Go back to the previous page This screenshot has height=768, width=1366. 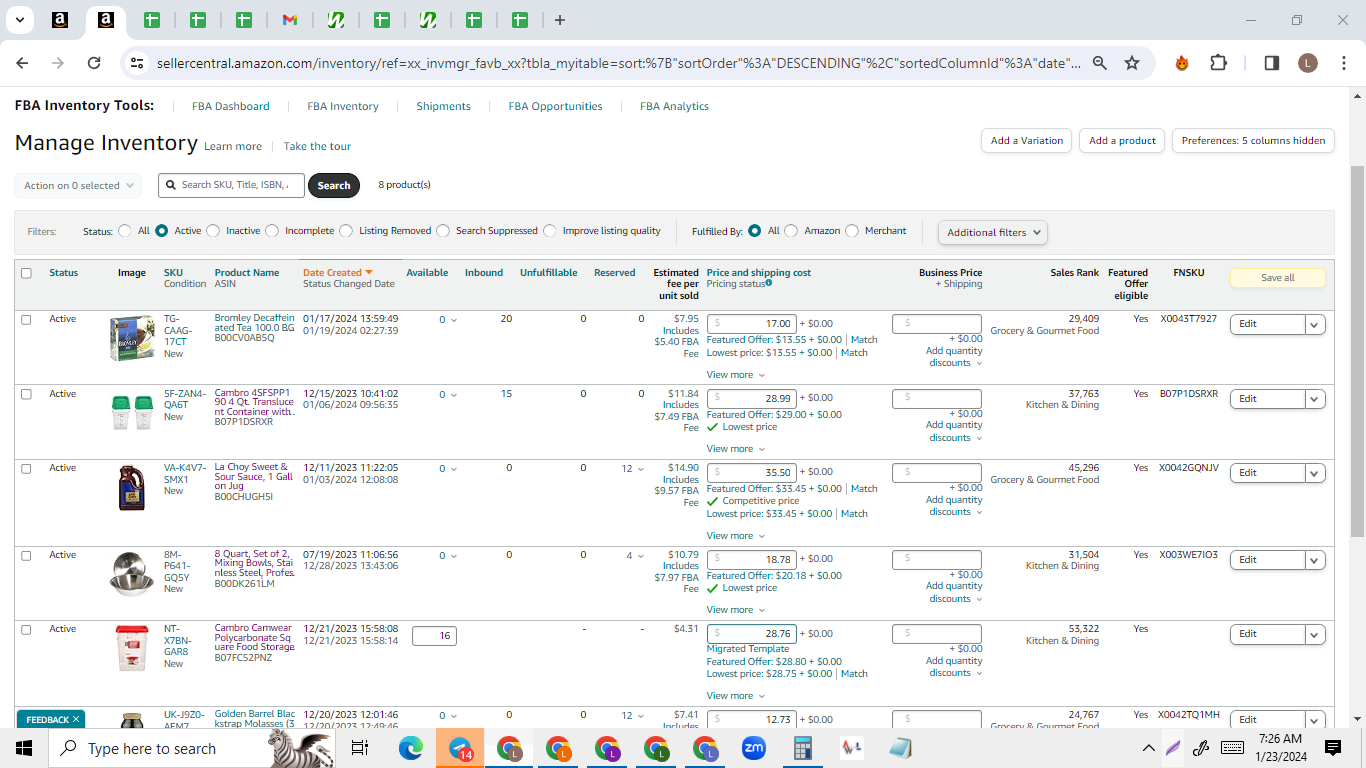(22, 63)
